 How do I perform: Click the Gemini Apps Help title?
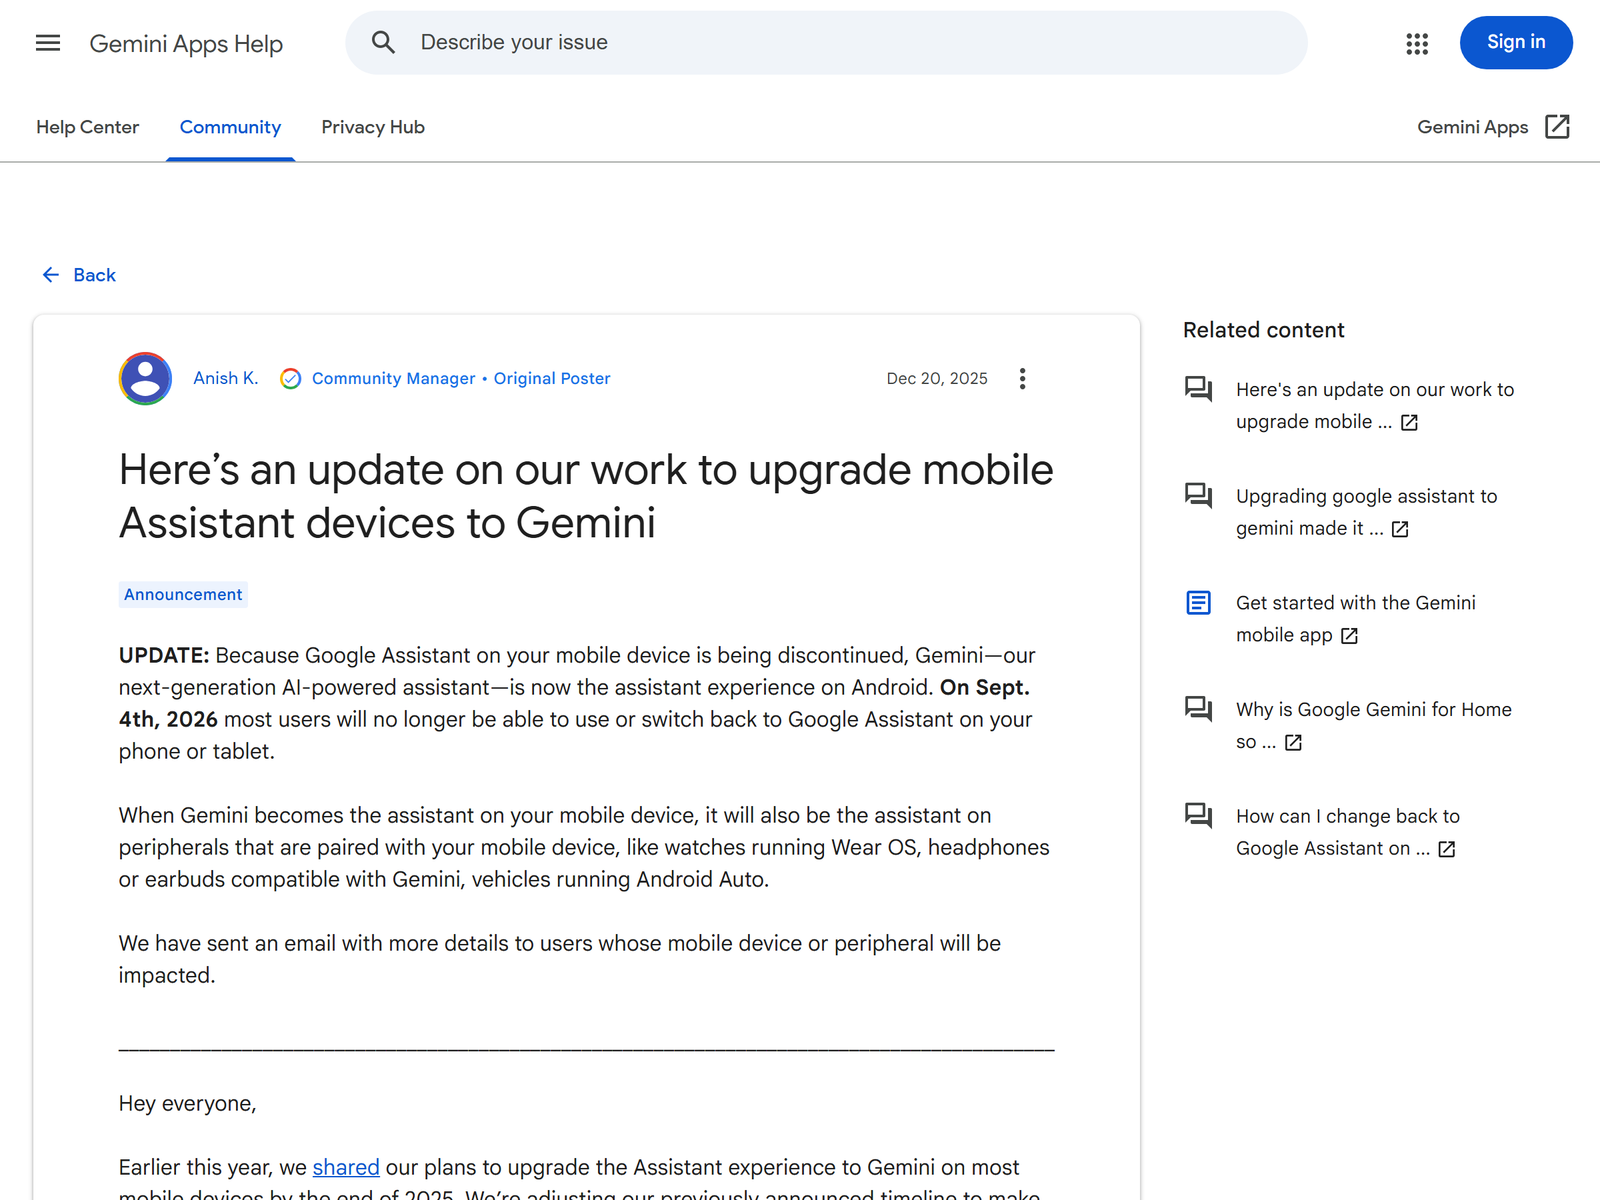[186, 44]
